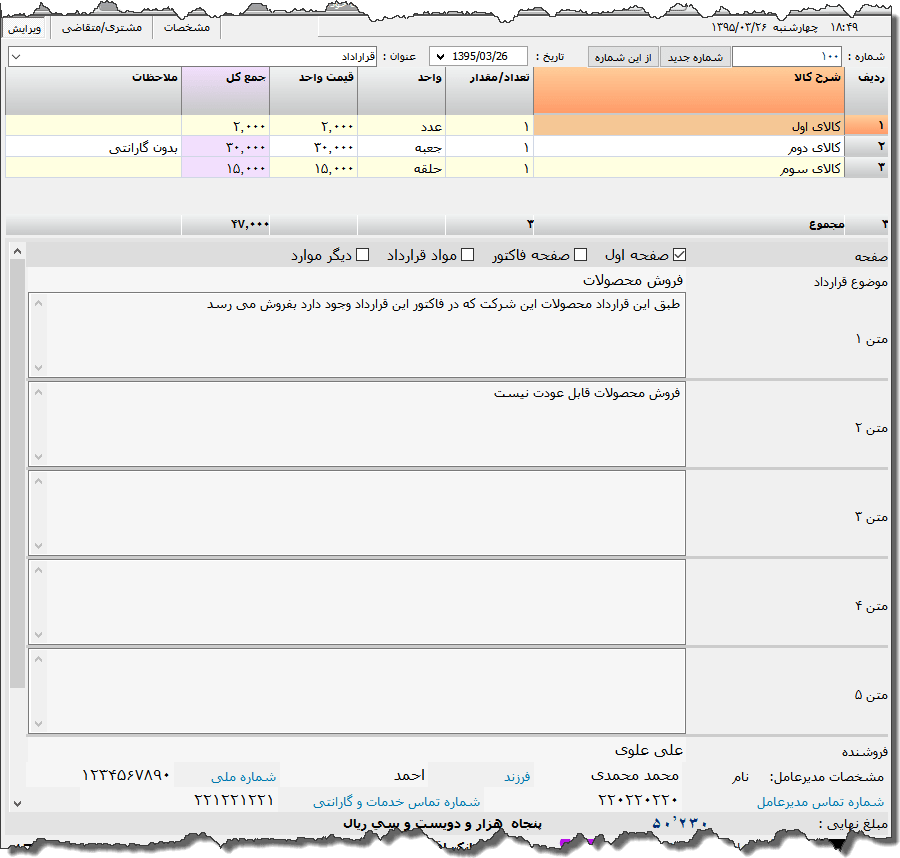Click the شماره جدید button
Image resolution: width=900 pixels, height=858 pixels.
[x=696, y=56]
